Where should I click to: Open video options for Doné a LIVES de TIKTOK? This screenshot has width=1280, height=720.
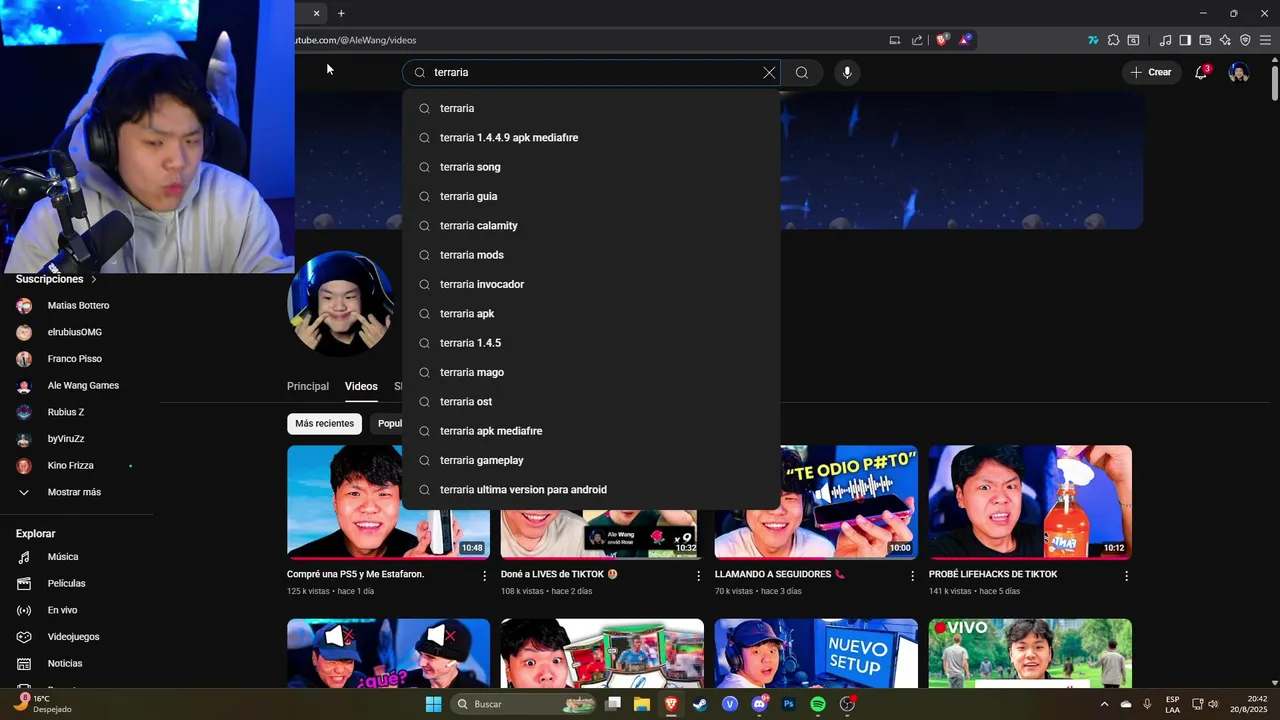point(698,576)
